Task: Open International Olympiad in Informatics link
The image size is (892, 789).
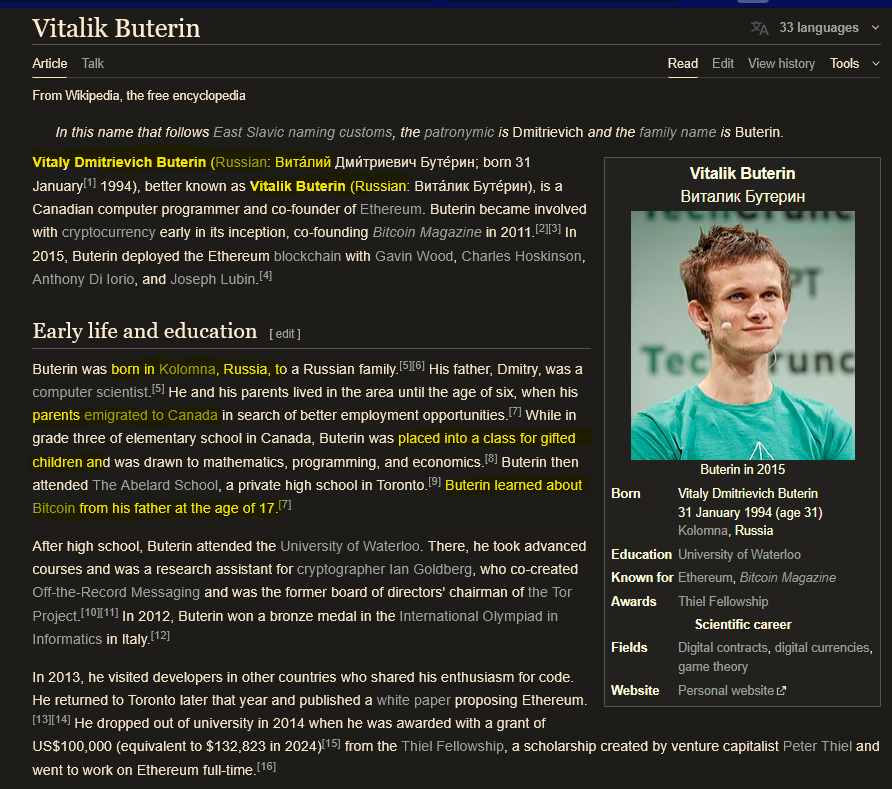Action: [x=478, y=617]
